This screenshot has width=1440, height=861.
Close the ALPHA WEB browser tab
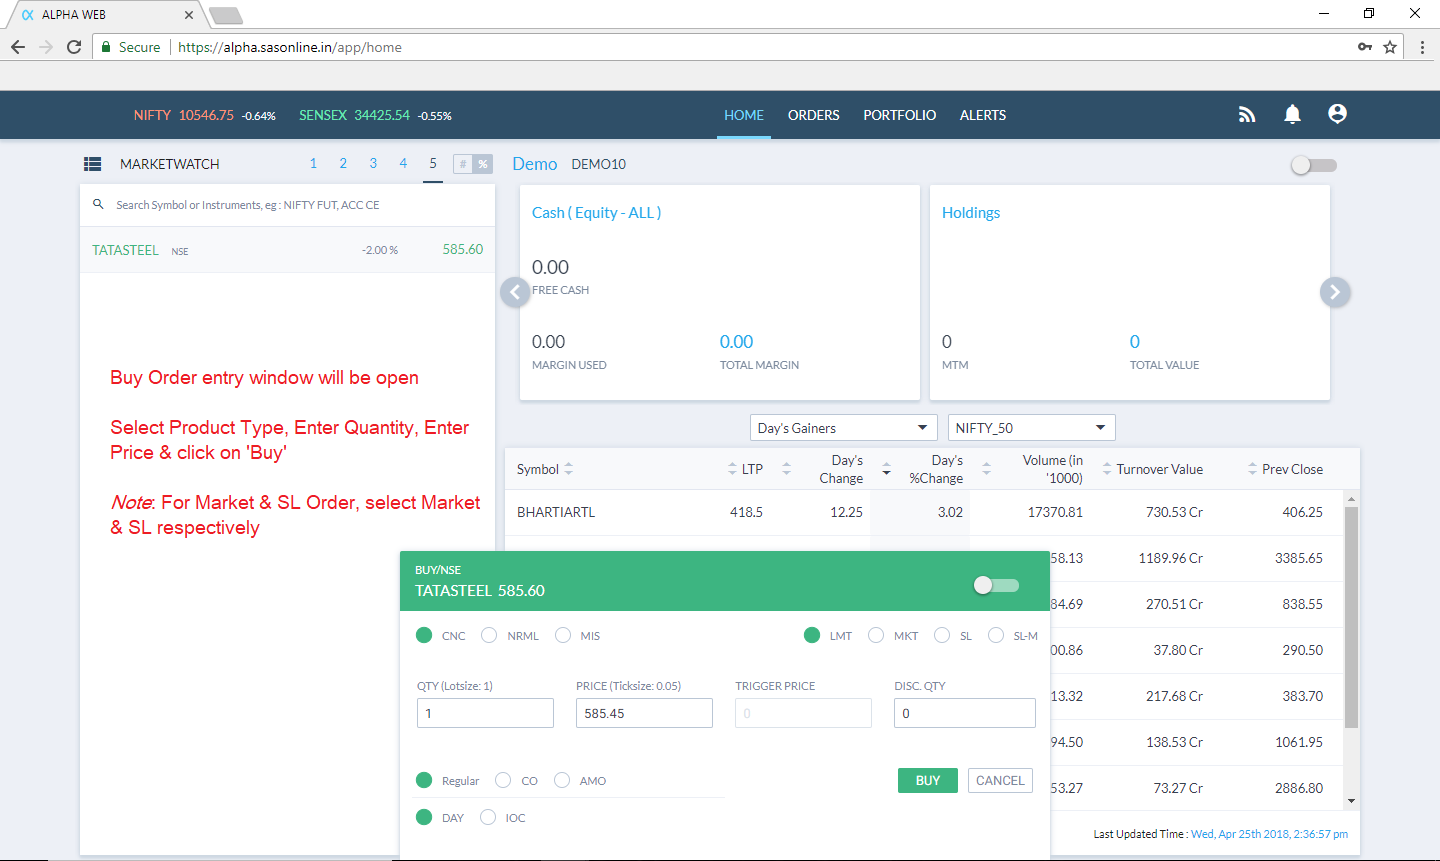(189, 15)
